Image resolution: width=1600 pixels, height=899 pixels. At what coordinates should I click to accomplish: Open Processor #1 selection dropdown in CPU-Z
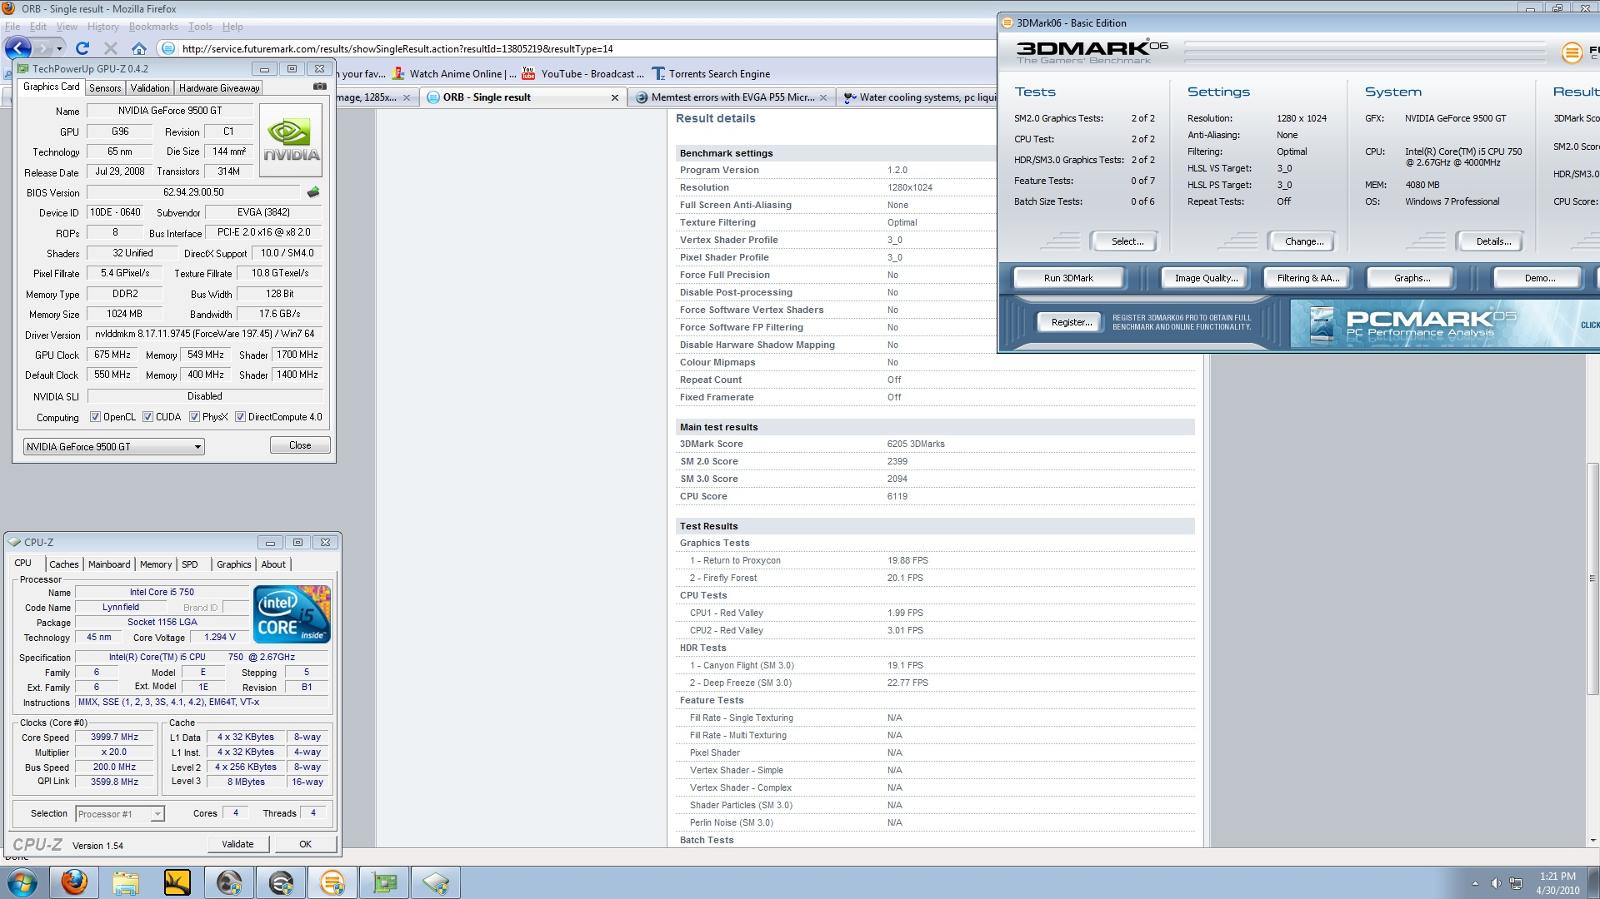coord(119,814)
